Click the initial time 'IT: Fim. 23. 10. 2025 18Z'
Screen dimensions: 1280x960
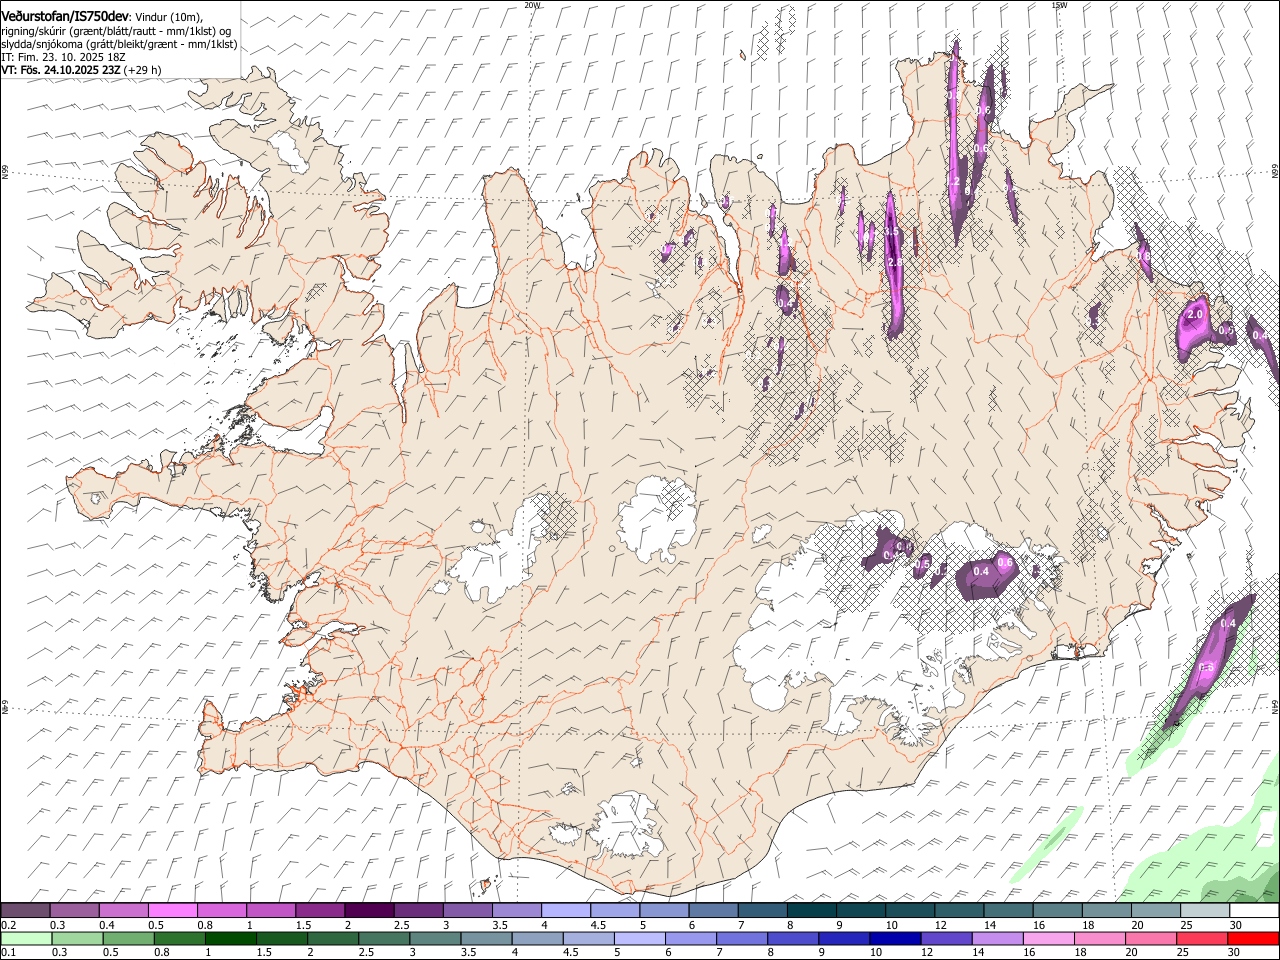[64, 57]
